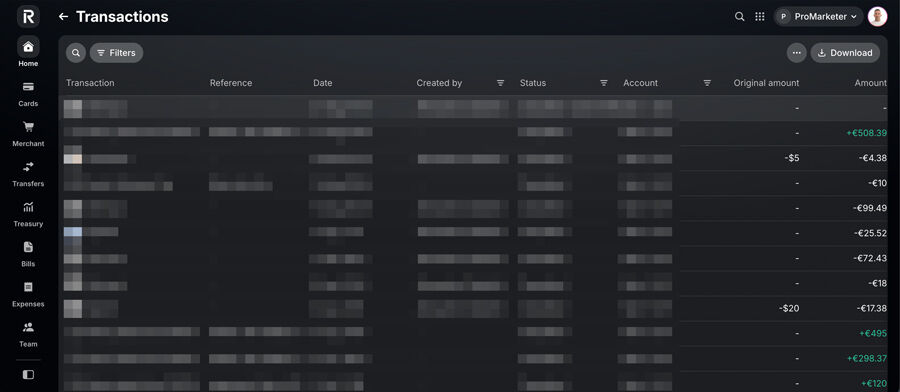Open the -€4.38 transaction row
The width and height of the screenshot is (900, 392).
[473, 158]
